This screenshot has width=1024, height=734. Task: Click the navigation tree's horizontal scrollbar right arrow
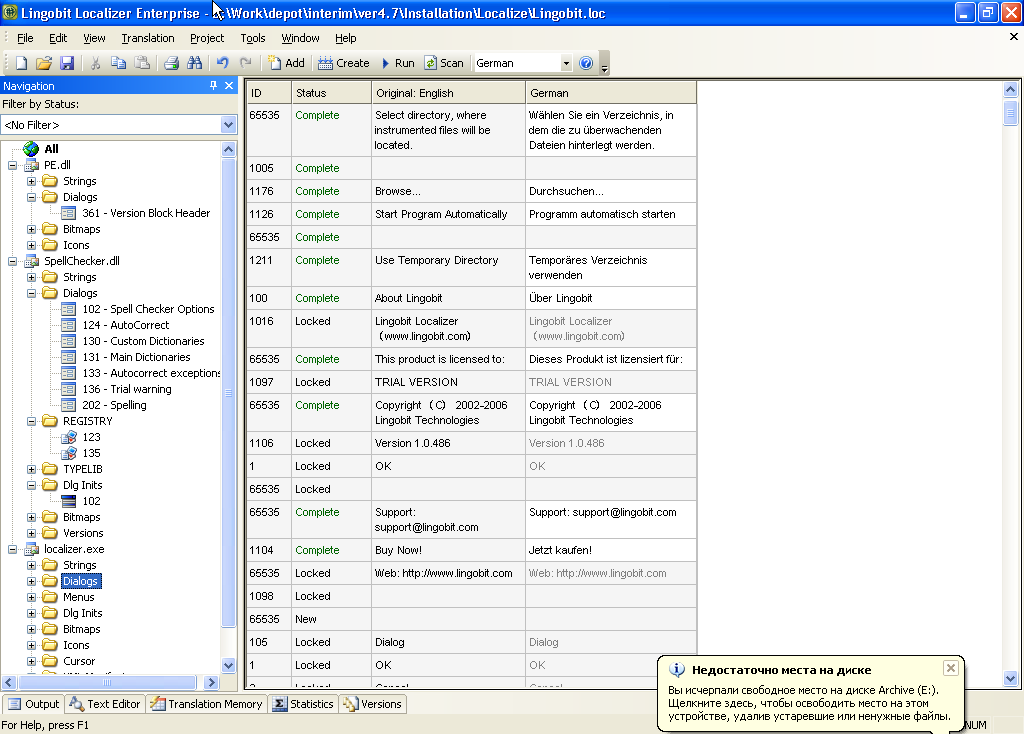click(x=211, y=682)
